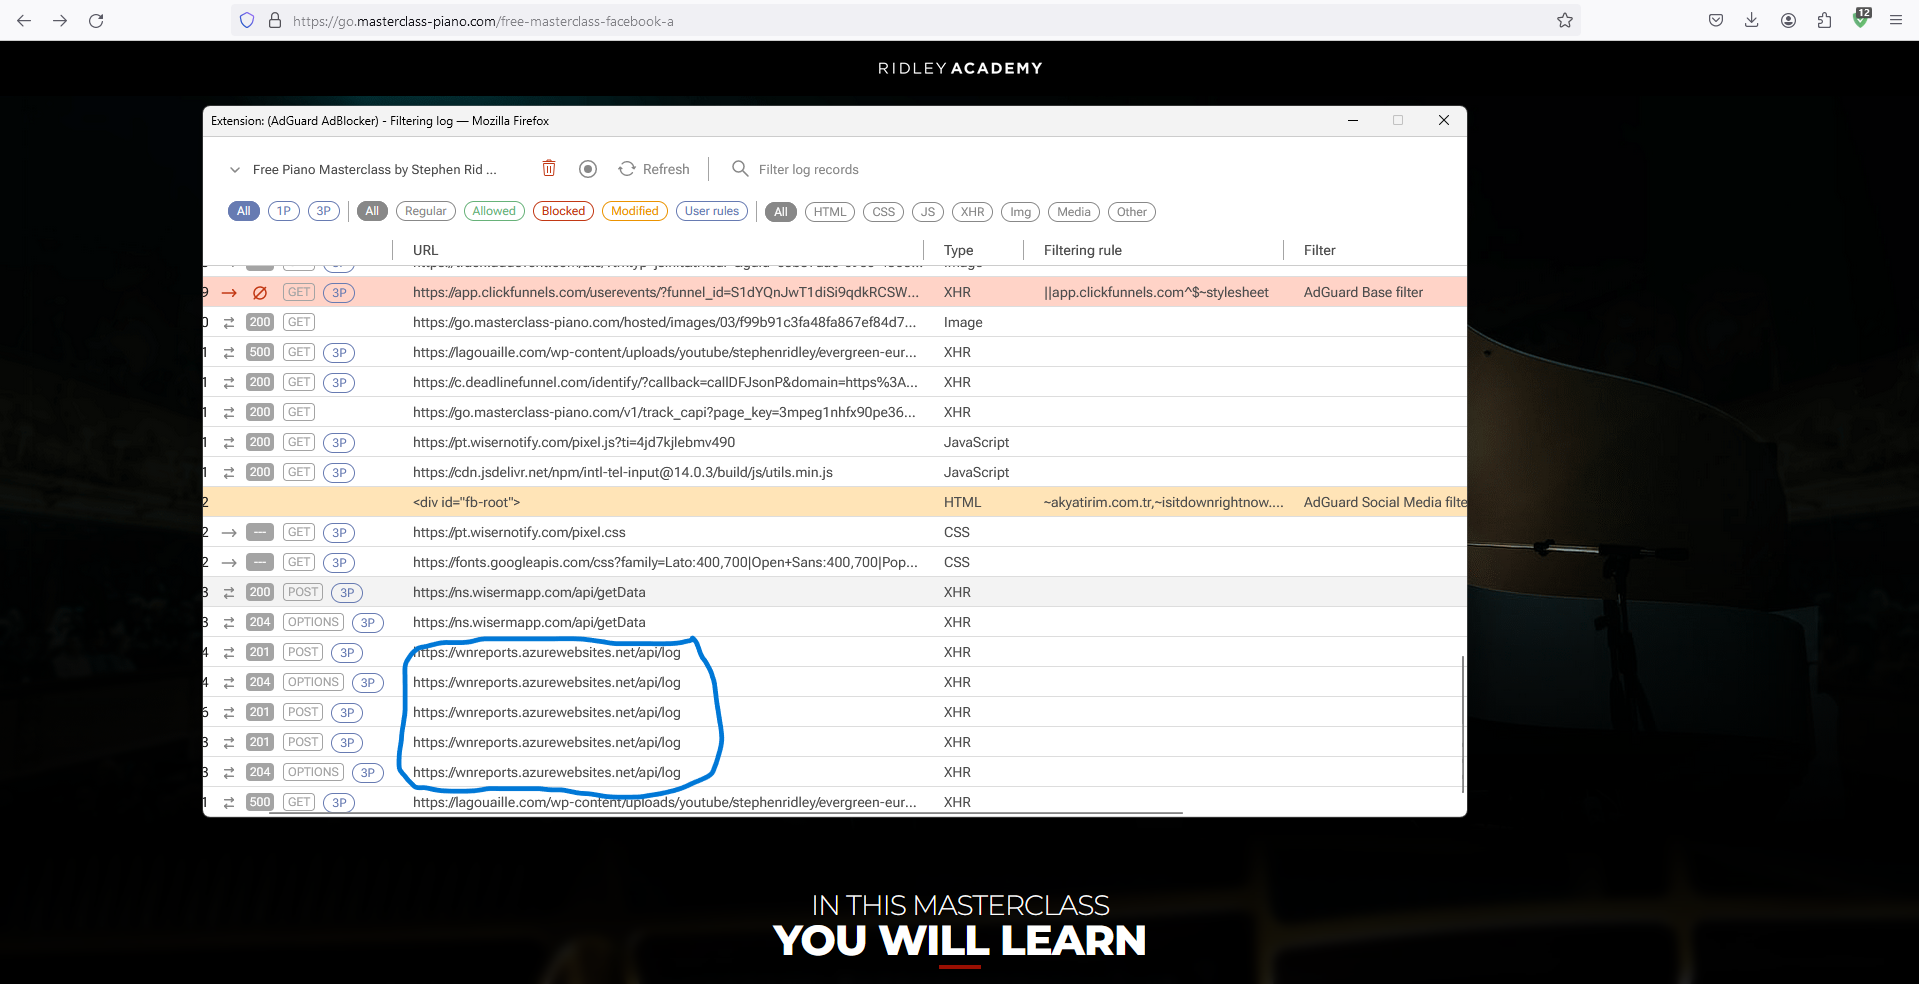
Task: Open the Firefox application menu
Action: coord(1896,20)
